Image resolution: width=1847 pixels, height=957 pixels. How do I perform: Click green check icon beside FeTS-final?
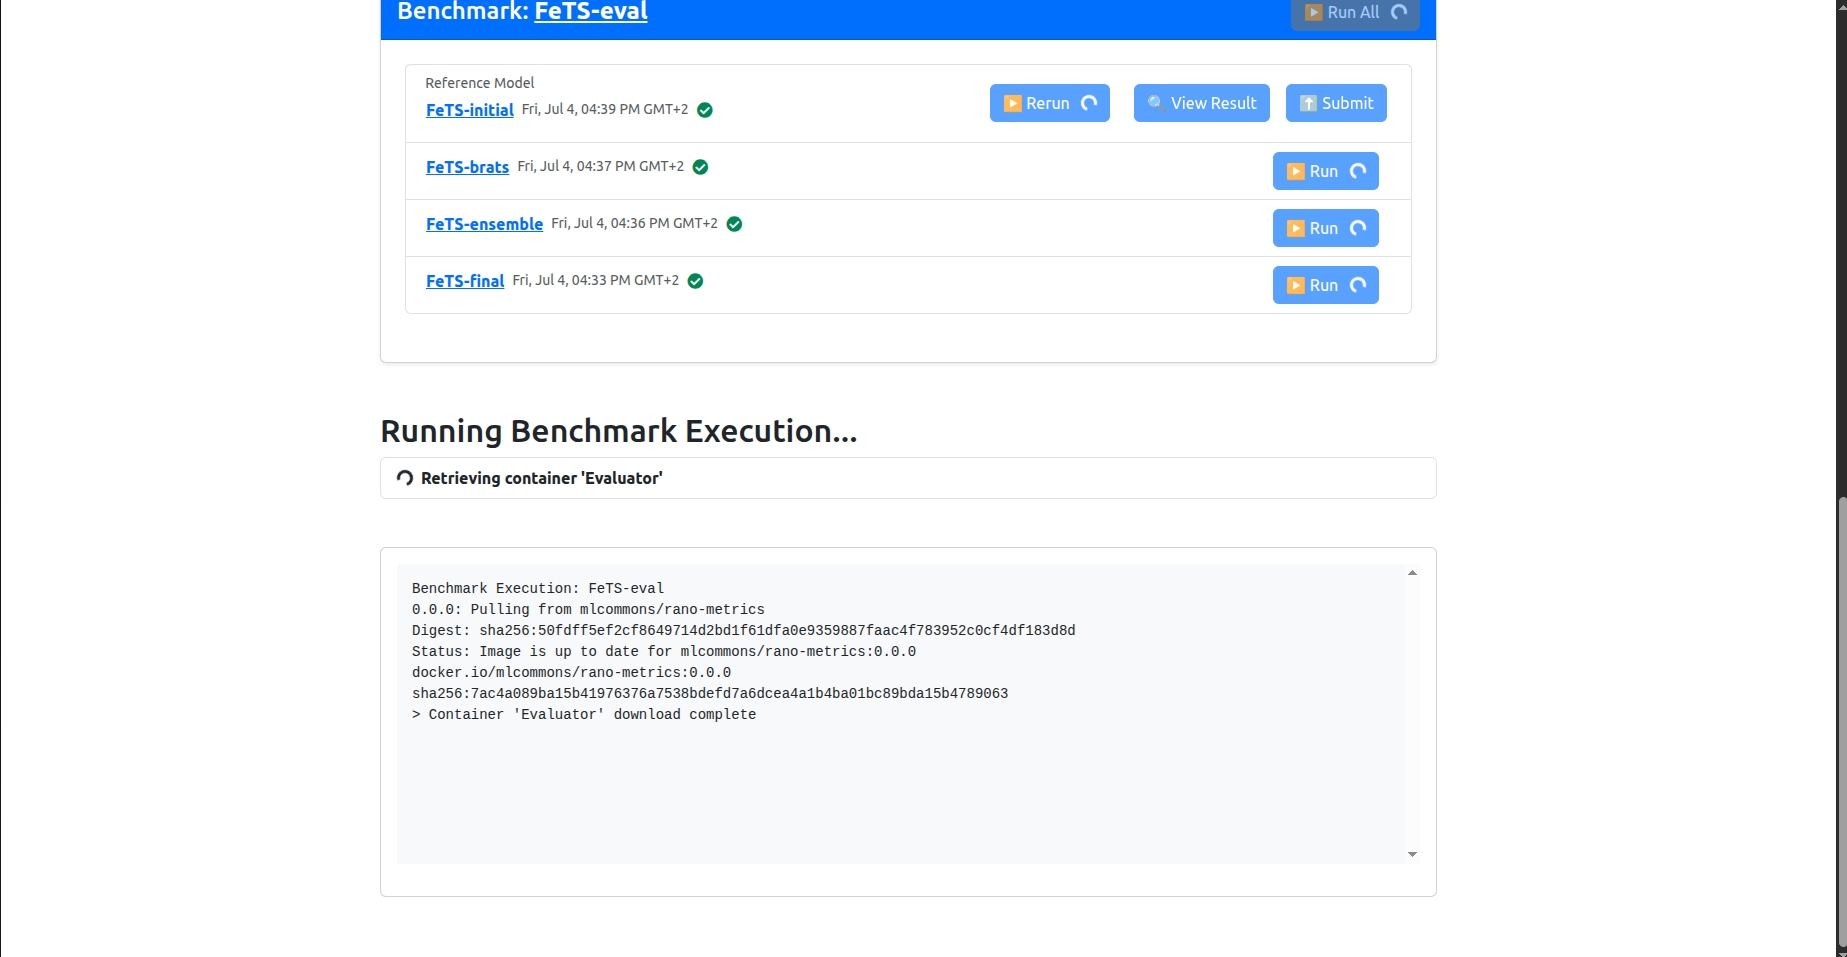click(x=696, y=281)
